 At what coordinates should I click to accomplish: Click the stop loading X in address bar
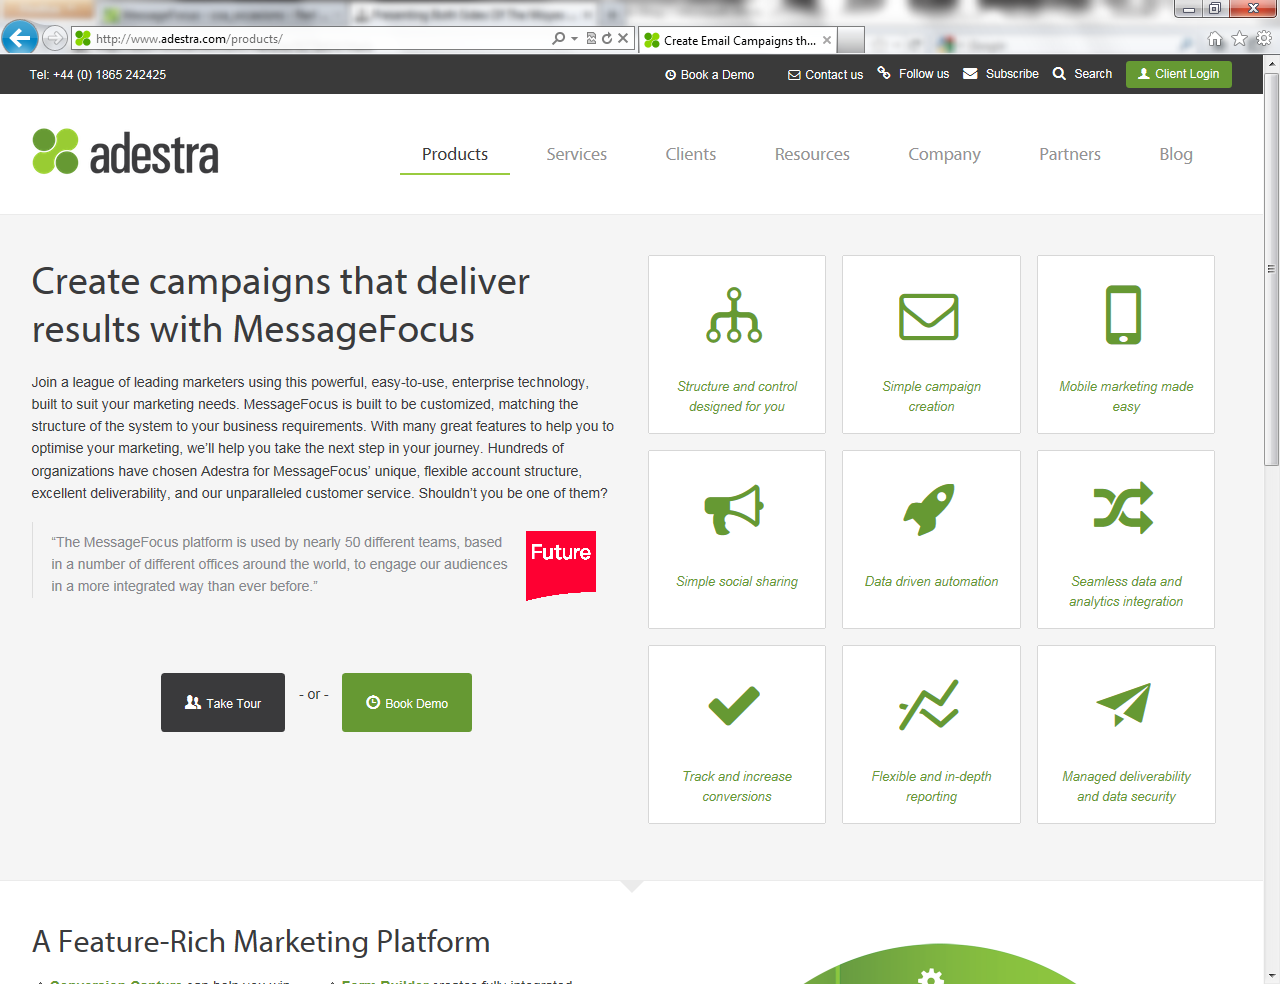[623, 38]
